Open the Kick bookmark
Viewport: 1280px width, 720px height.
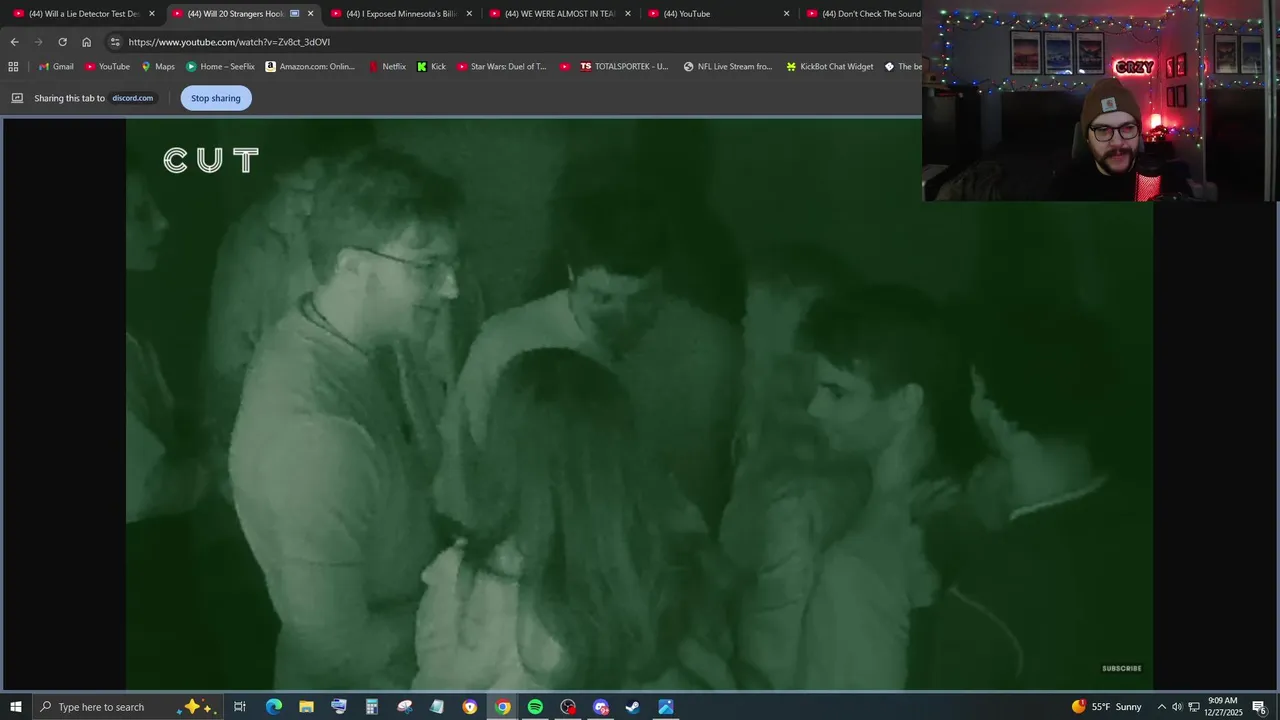pos(431,67)
